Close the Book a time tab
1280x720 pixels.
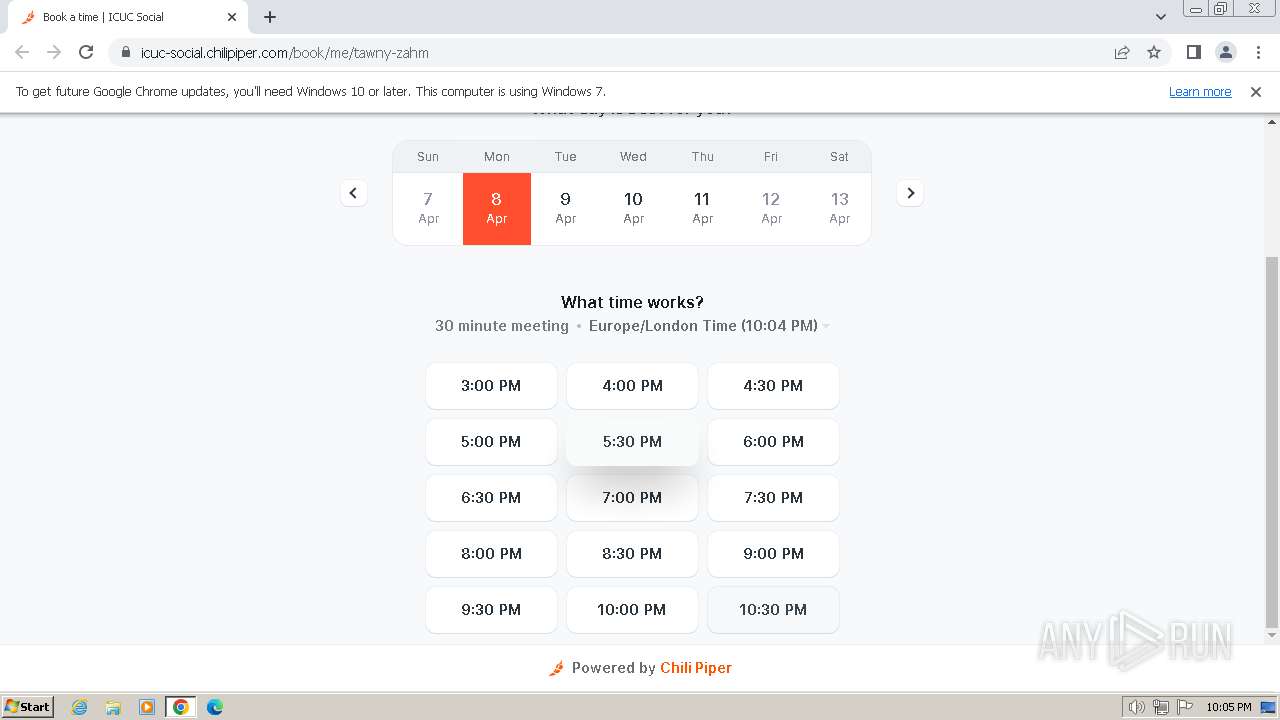coord(232,17)
